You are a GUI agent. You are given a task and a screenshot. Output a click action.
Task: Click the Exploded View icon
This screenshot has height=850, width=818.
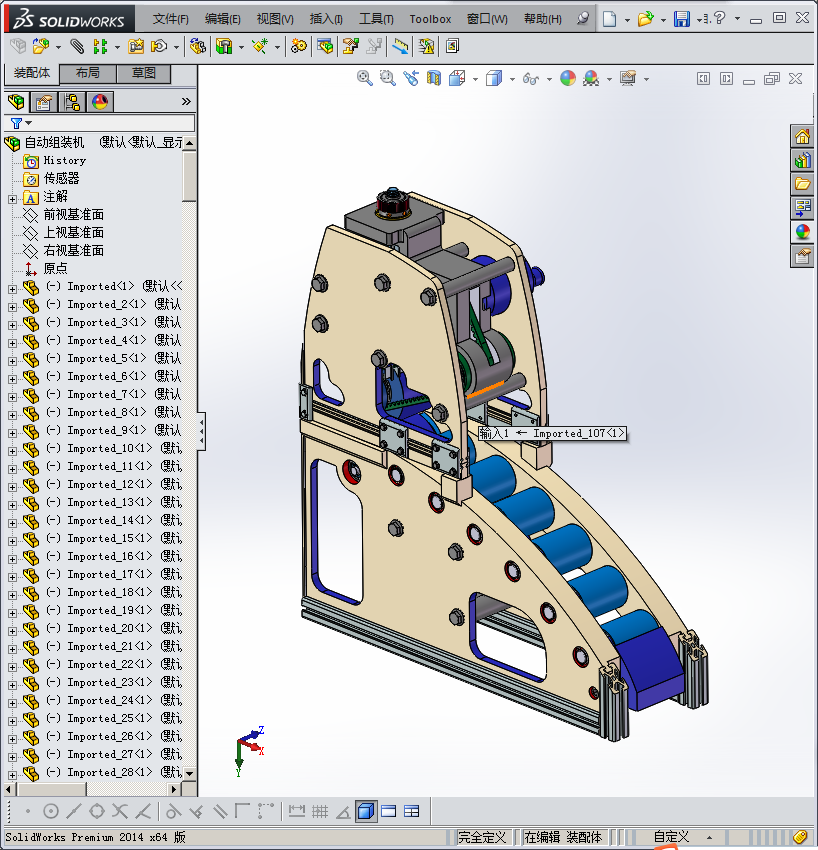351,47
